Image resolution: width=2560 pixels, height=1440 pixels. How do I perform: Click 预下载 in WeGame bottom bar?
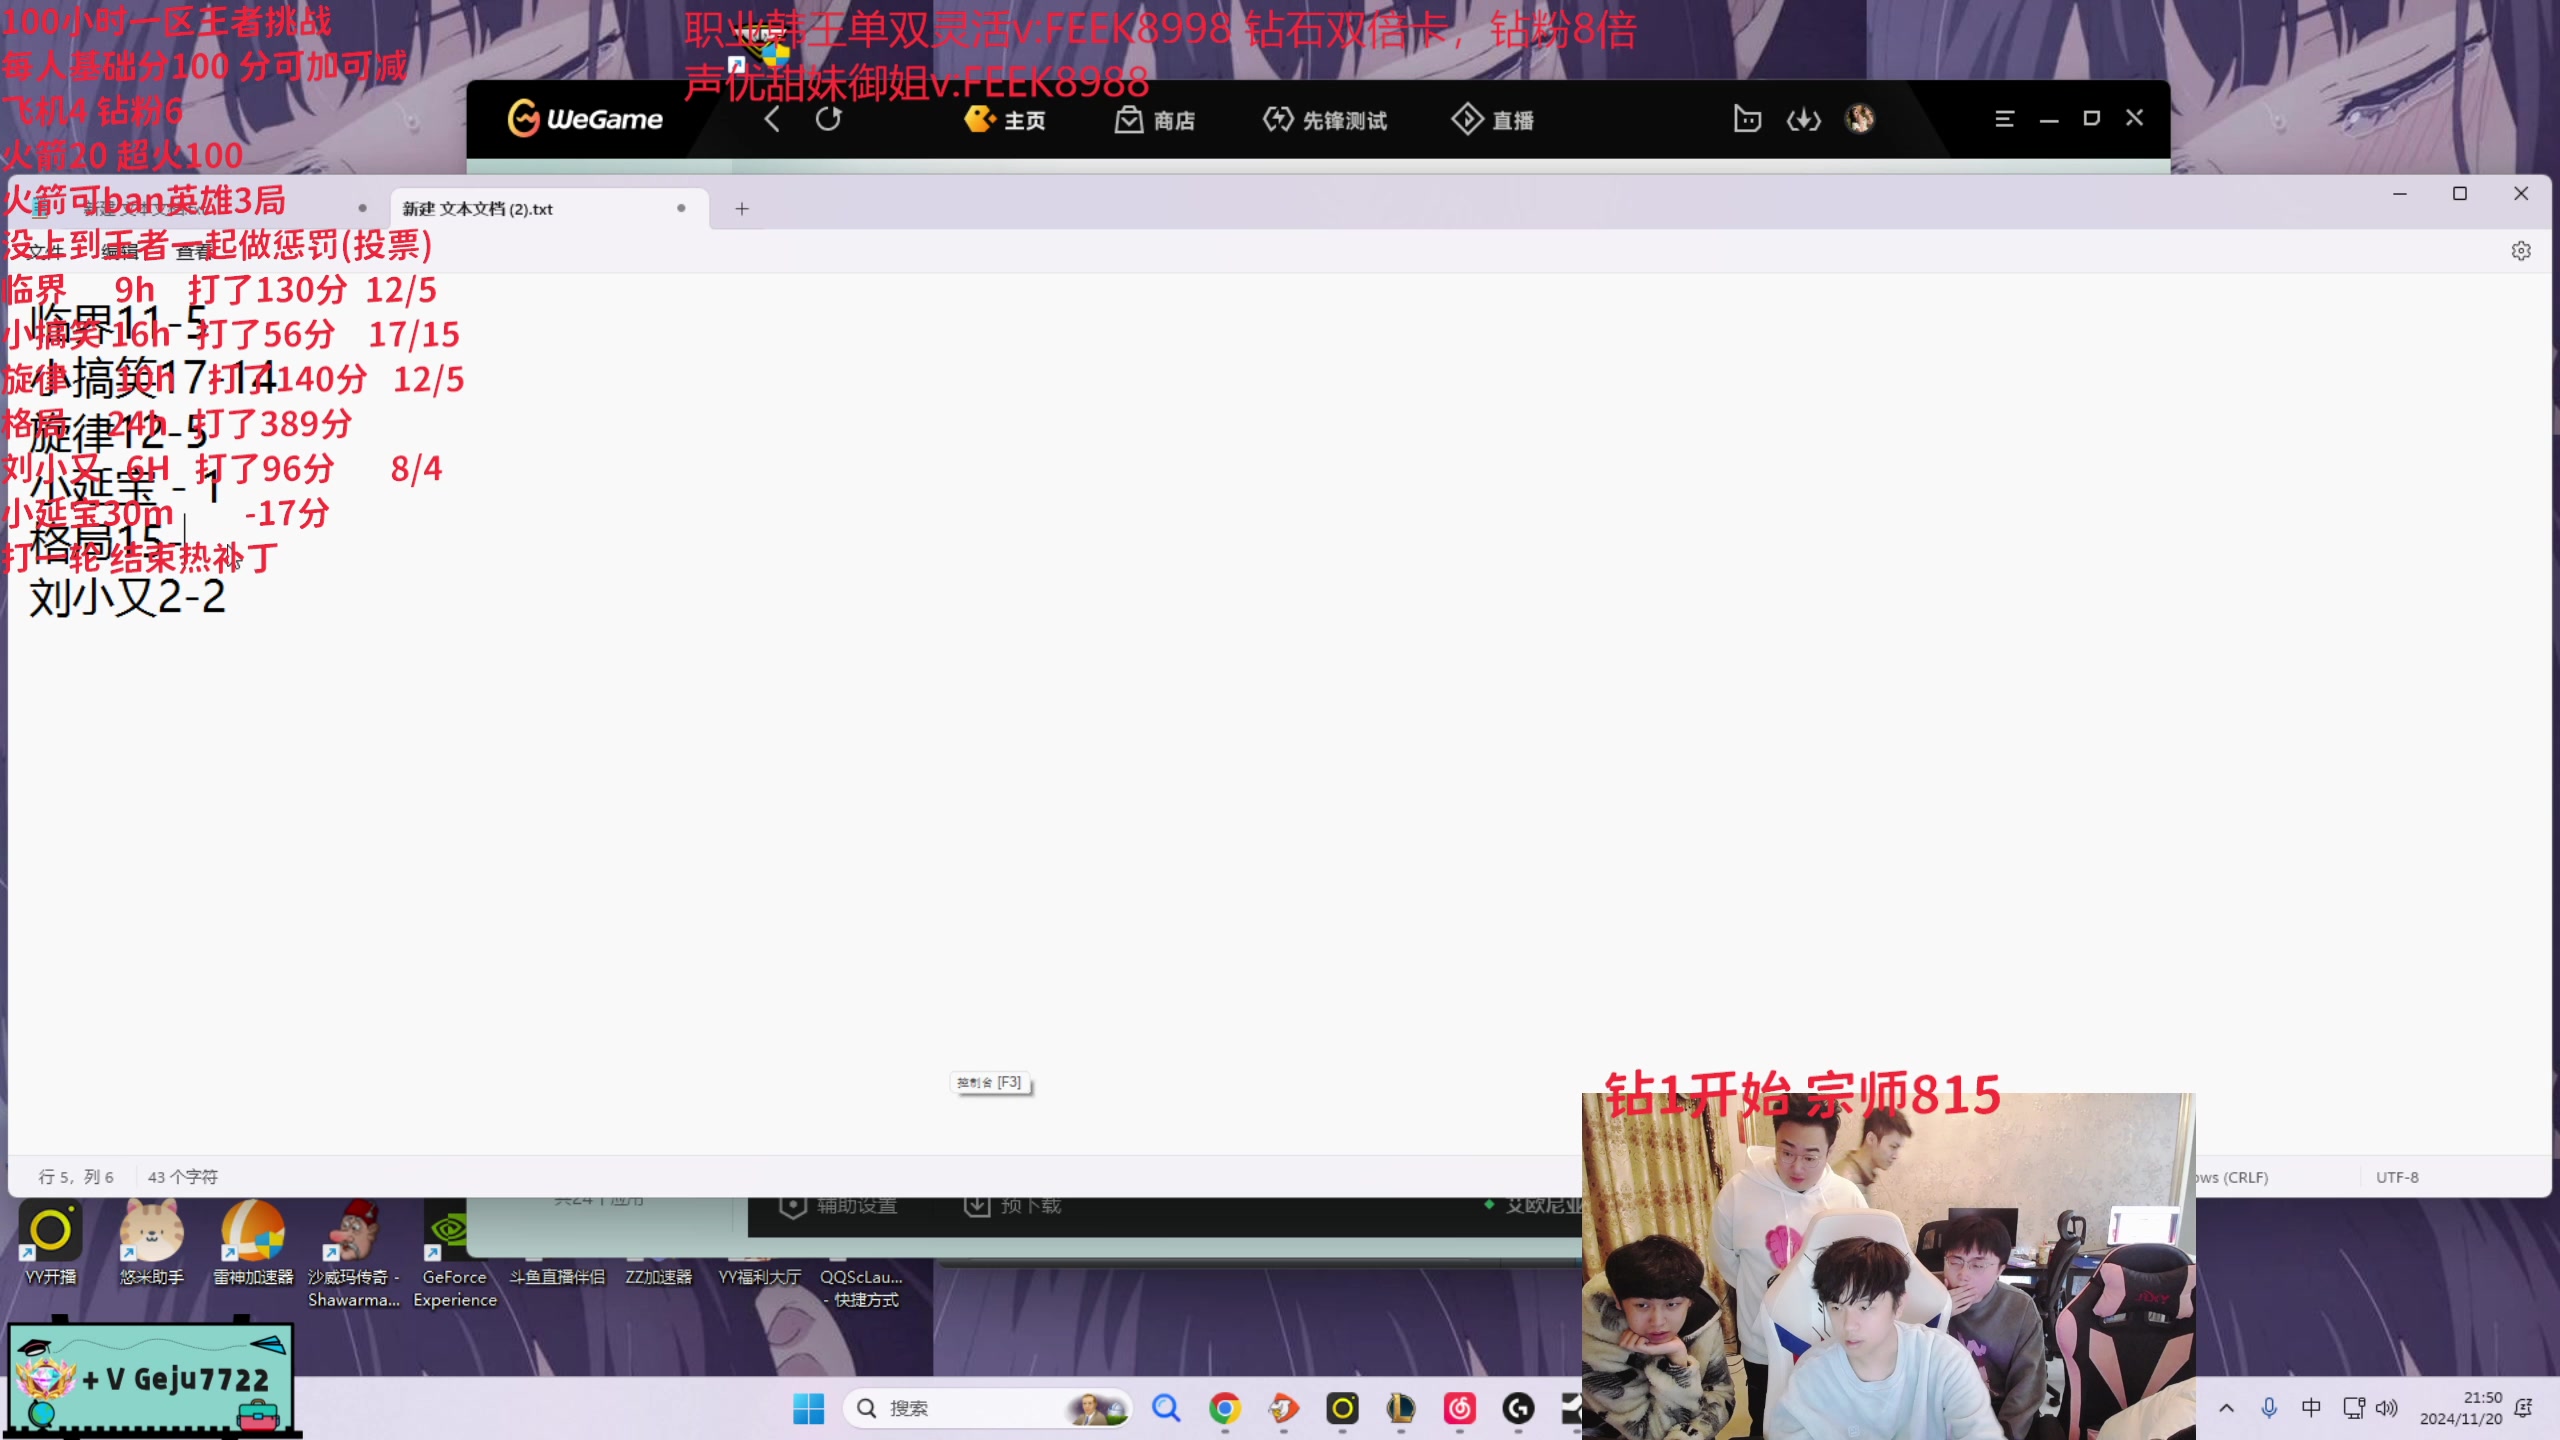click(x=1012, y=1206)
